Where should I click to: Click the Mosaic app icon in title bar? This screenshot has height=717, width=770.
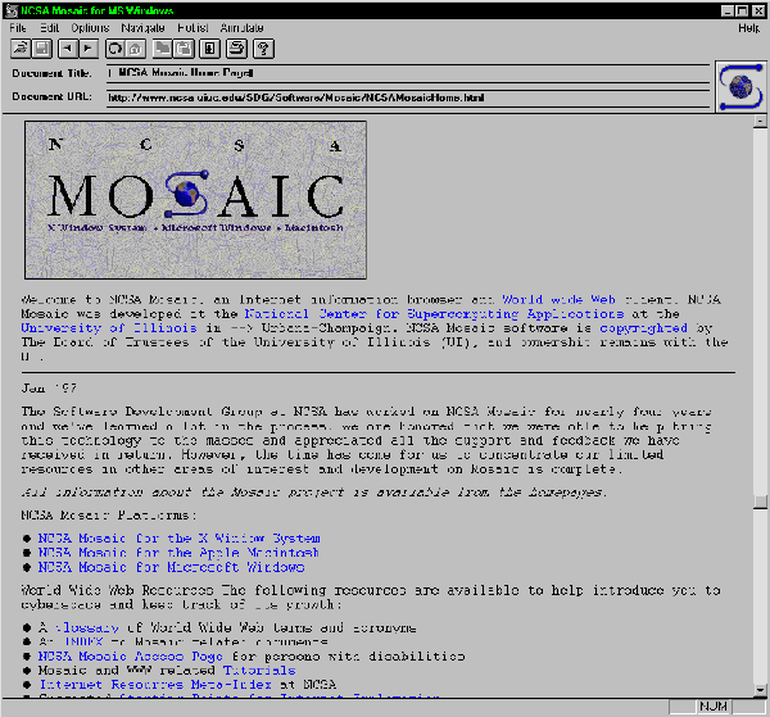[x=11, y=10]
